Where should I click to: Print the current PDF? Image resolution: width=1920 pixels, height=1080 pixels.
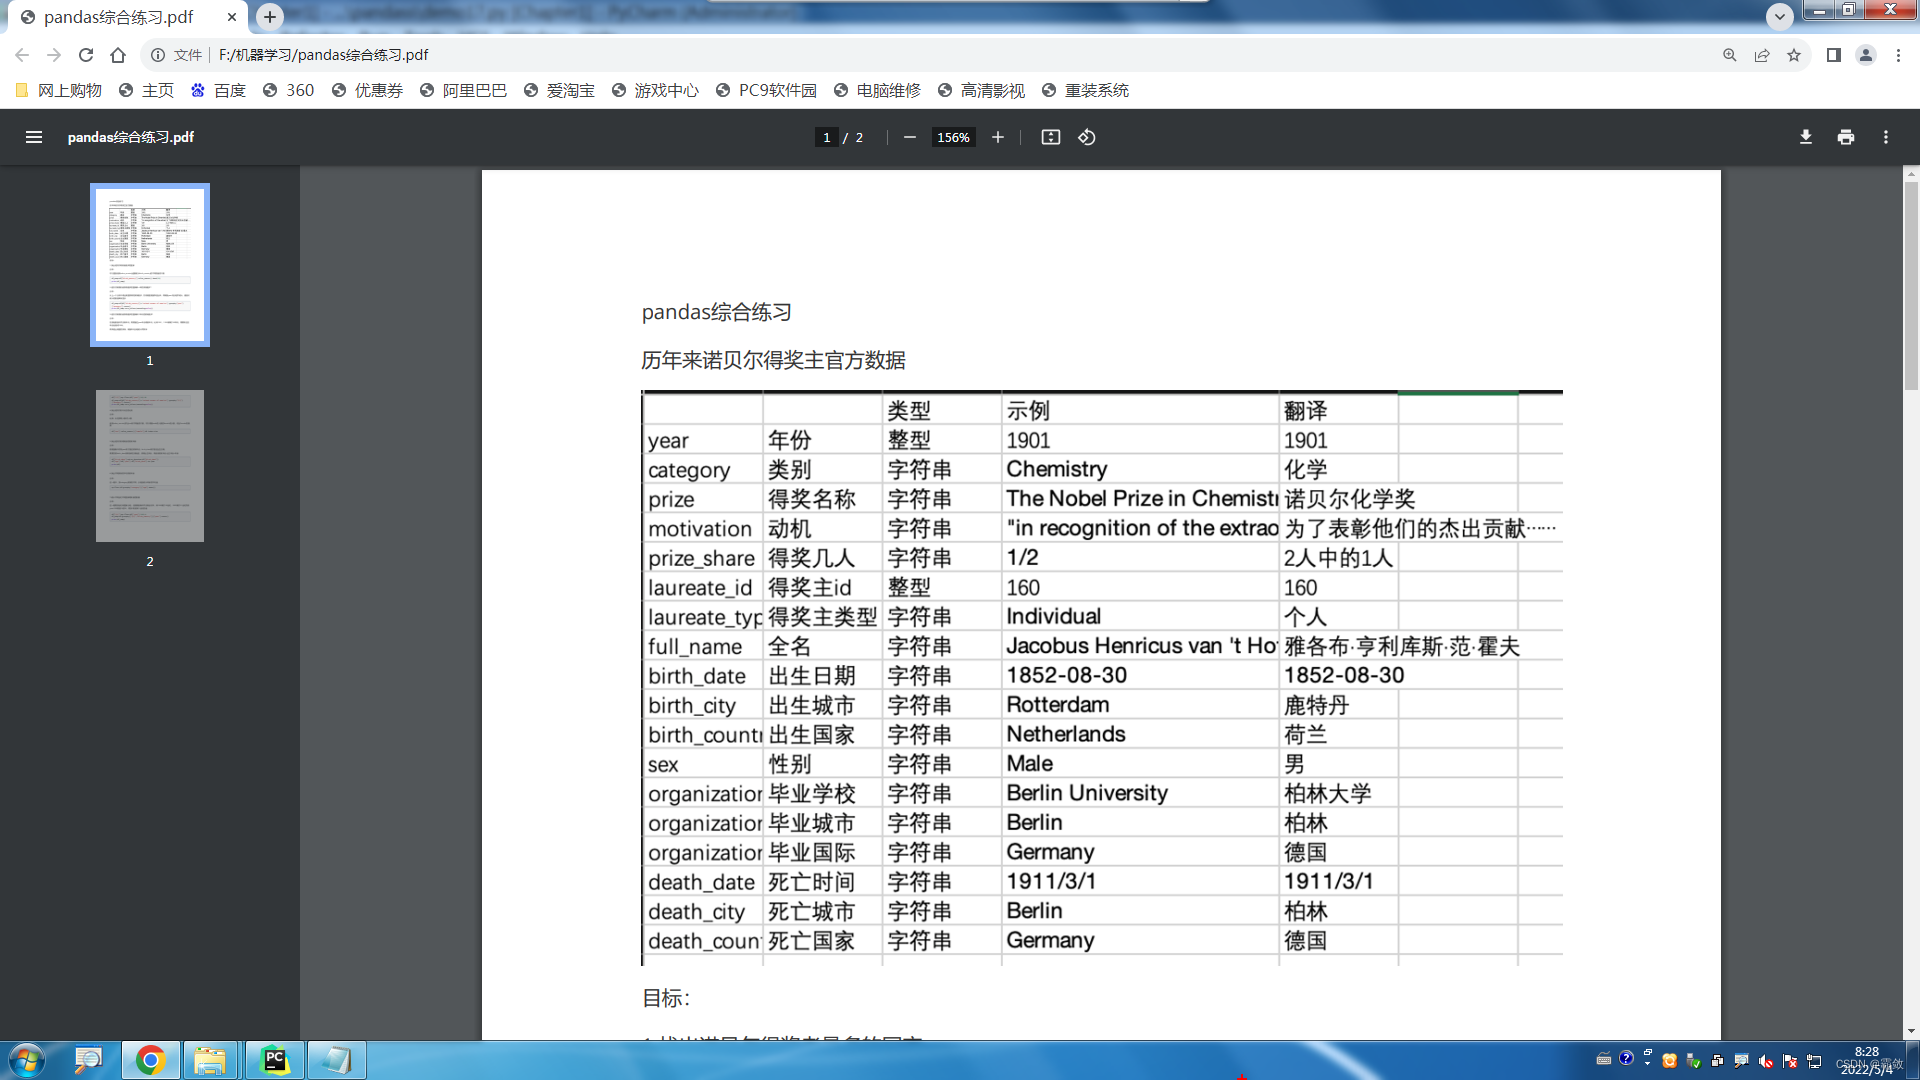(1845, 137)
